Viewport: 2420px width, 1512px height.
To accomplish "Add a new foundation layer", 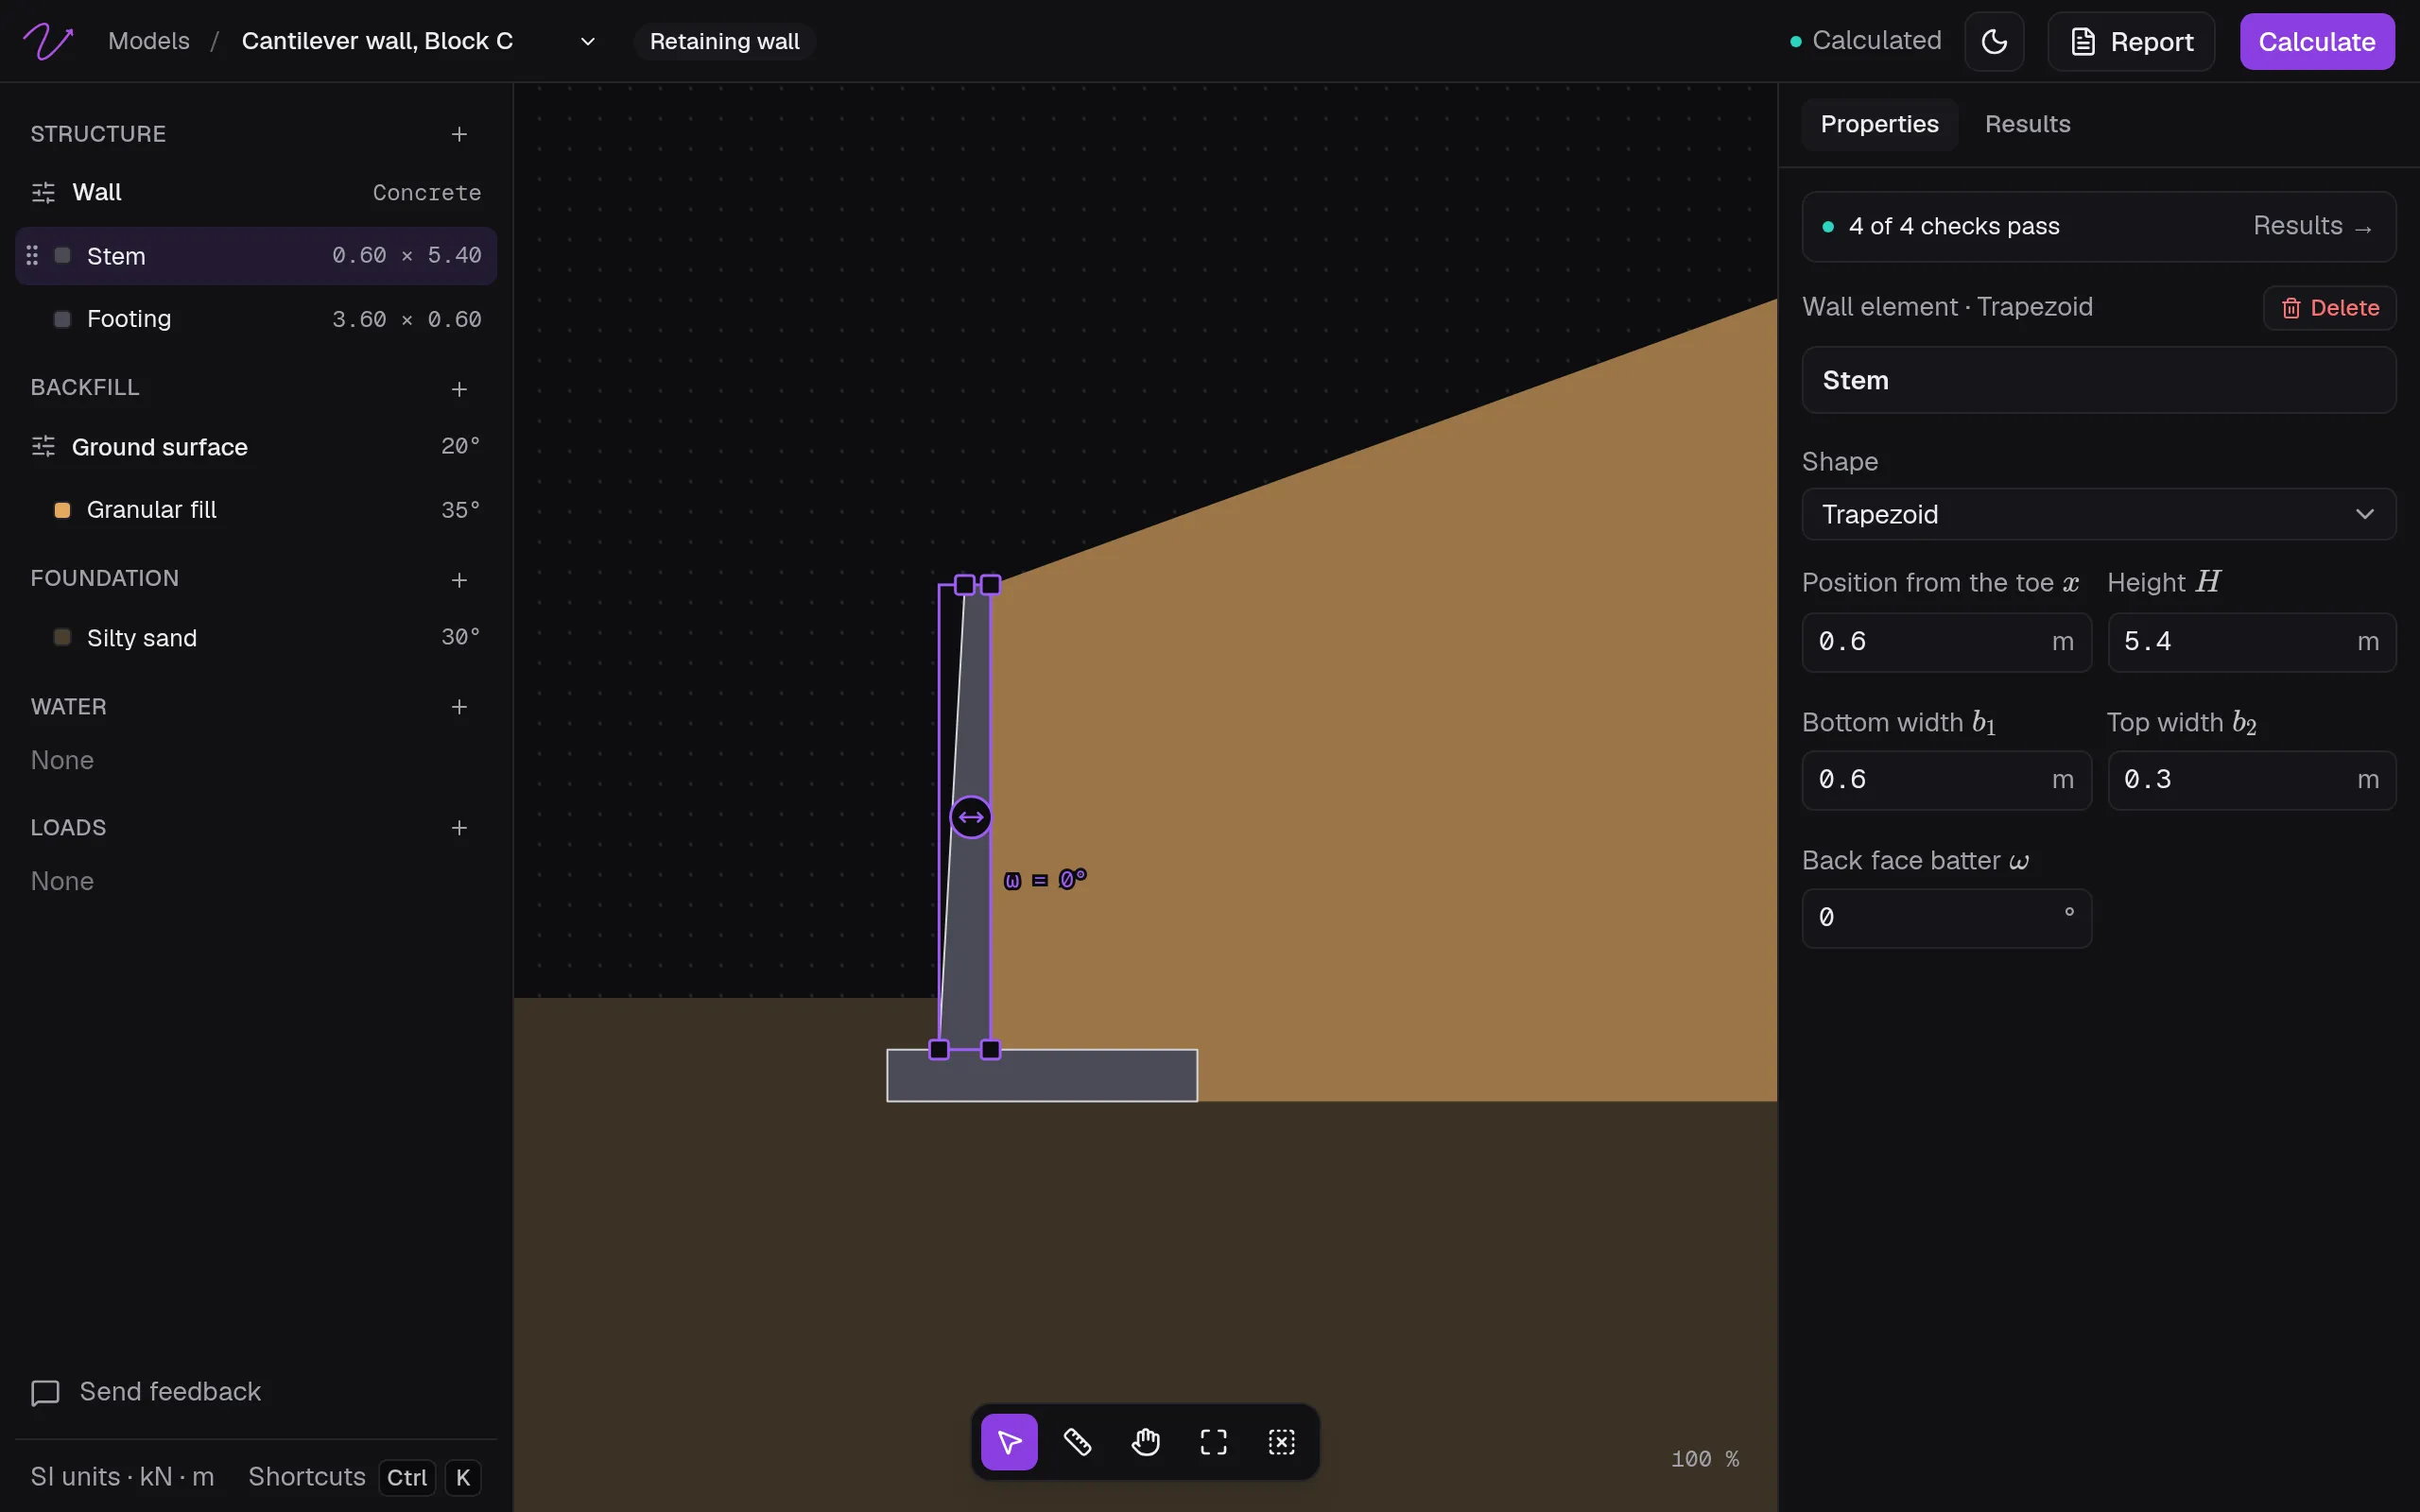I will click(x=459, y=580).
